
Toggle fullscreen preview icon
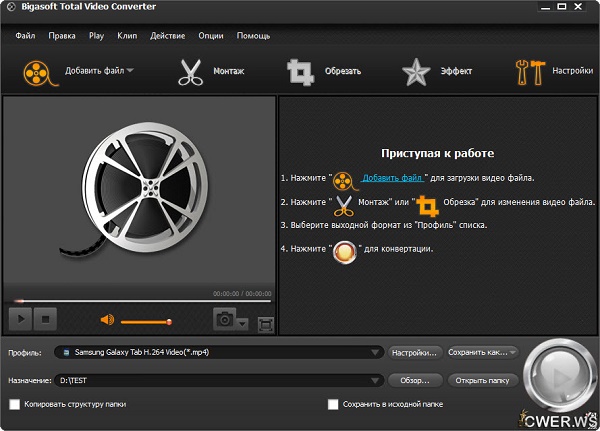pos(266,325)
